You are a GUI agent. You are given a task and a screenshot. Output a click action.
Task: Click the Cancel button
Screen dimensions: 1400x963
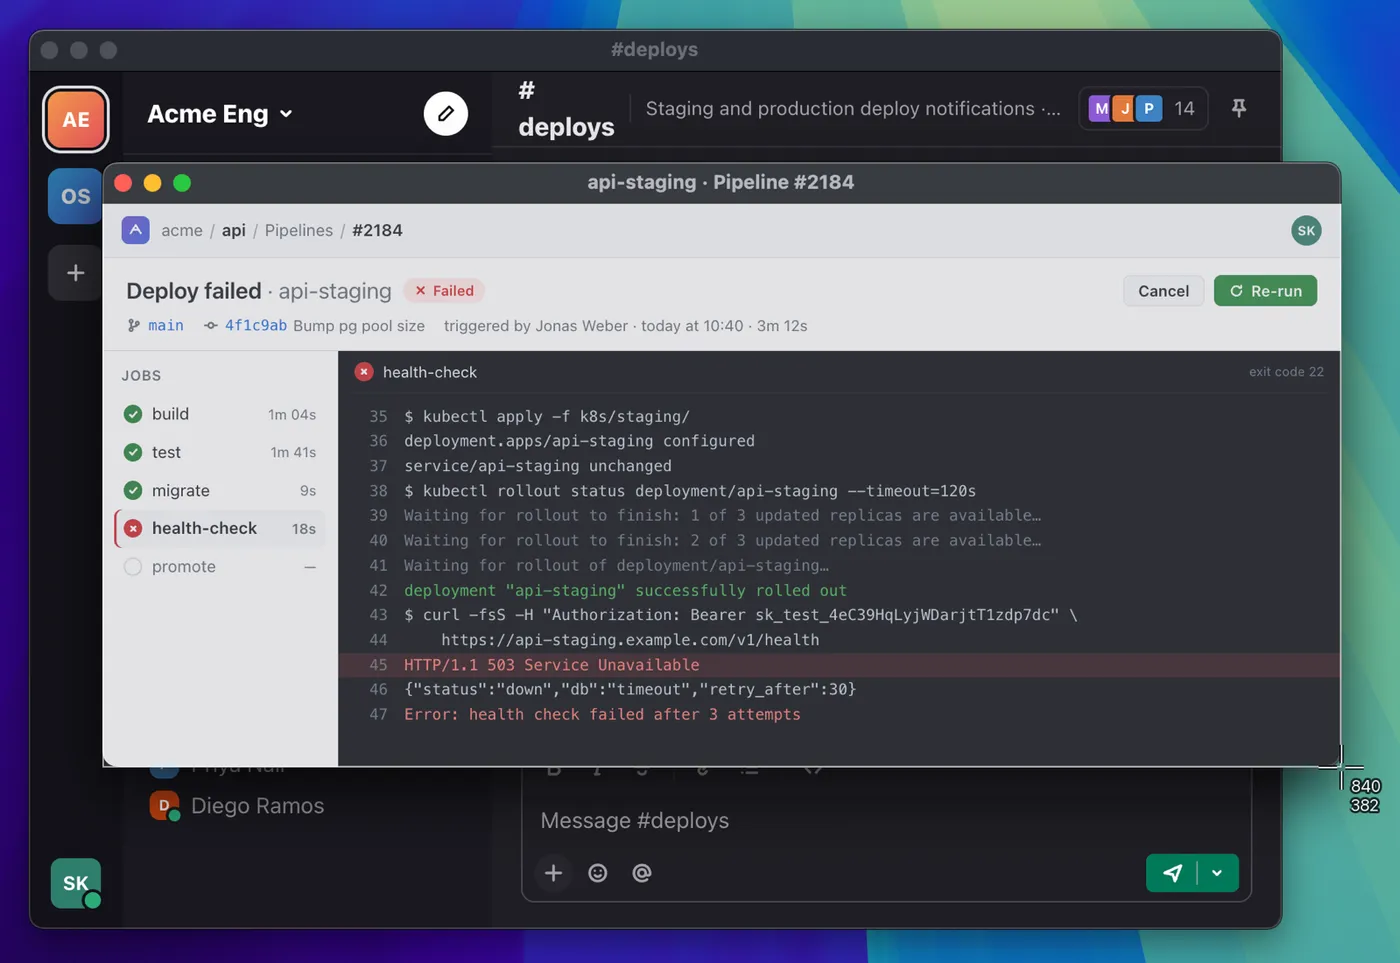click(x=1163, y=291)
